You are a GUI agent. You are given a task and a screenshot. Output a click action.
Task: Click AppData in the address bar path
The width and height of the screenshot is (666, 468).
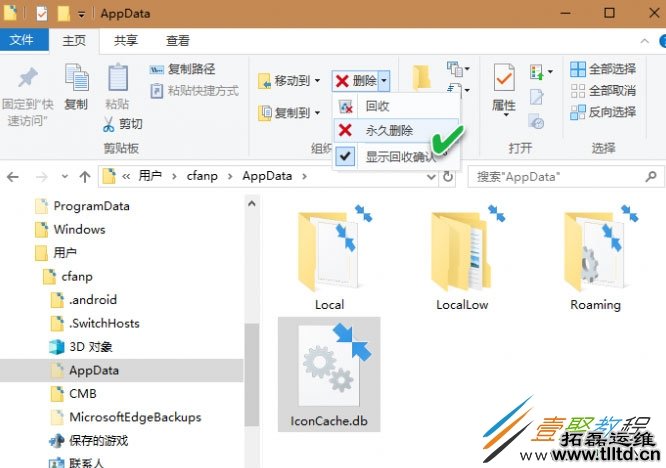click(267, 176)
